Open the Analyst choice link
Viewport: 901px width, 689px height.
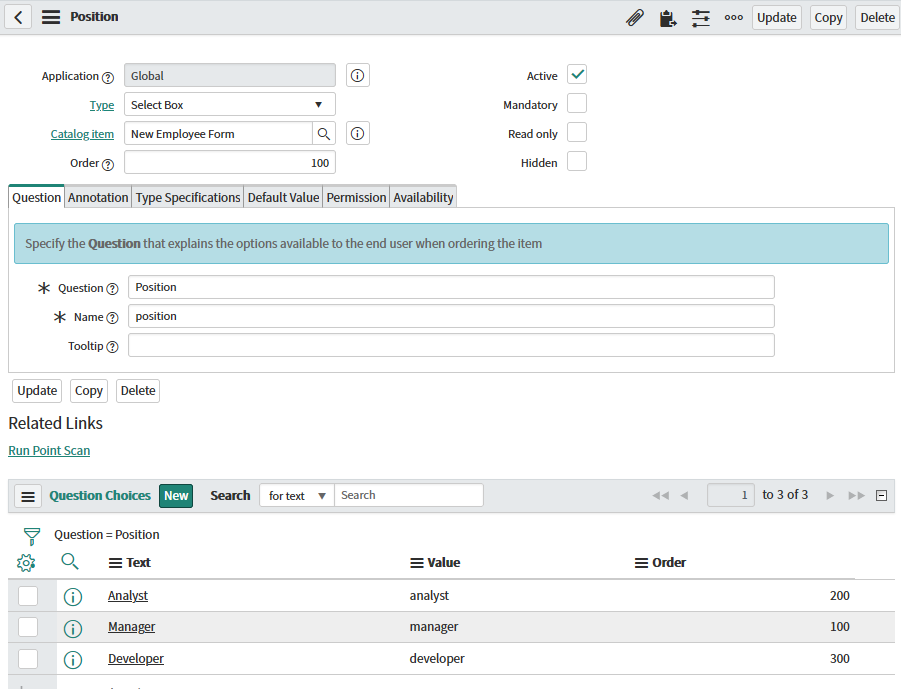[128, 596]
